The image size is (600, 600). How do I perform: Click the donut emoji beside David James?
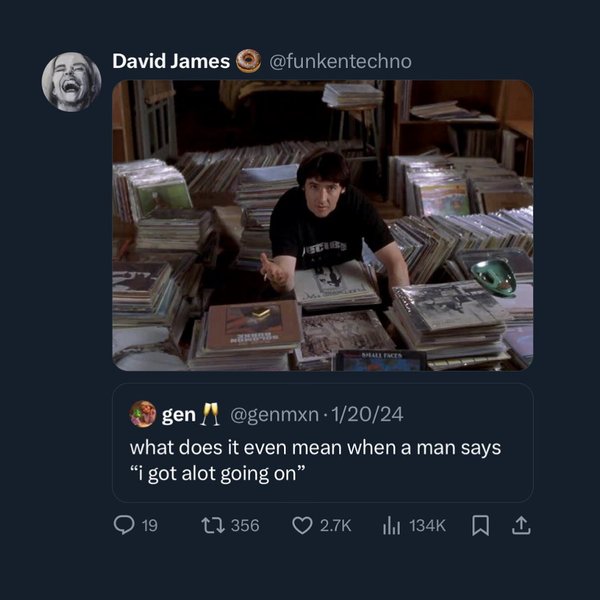pos(248,61)
